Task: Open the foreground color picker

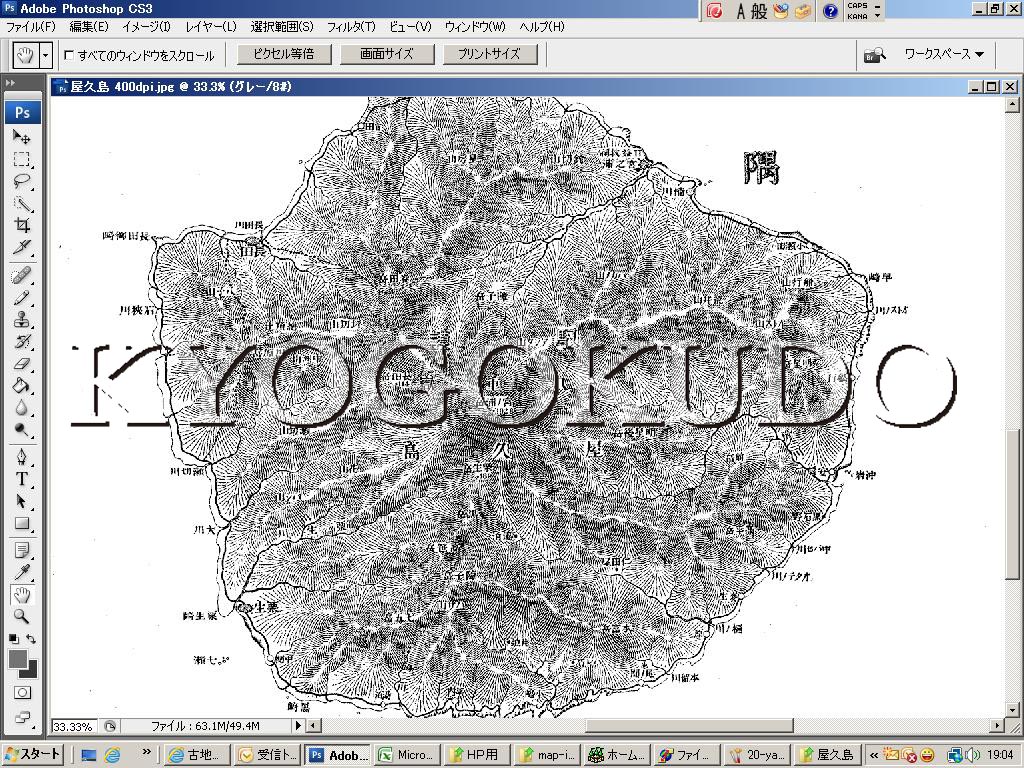Action: pos(18,659)
